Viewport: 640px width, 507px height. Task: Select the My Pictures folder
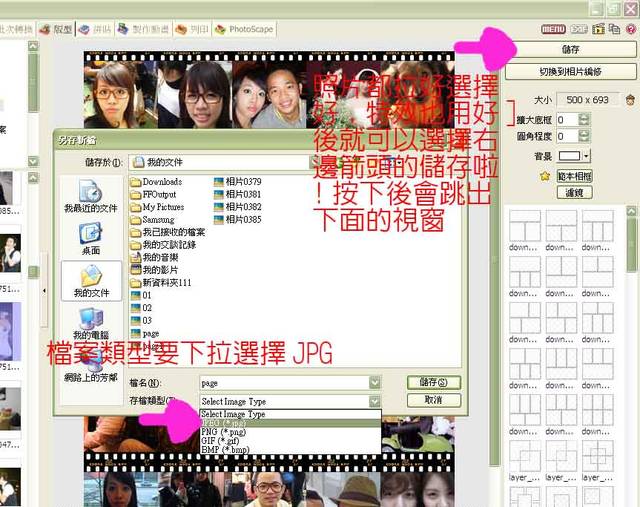(x=158, y=207)
